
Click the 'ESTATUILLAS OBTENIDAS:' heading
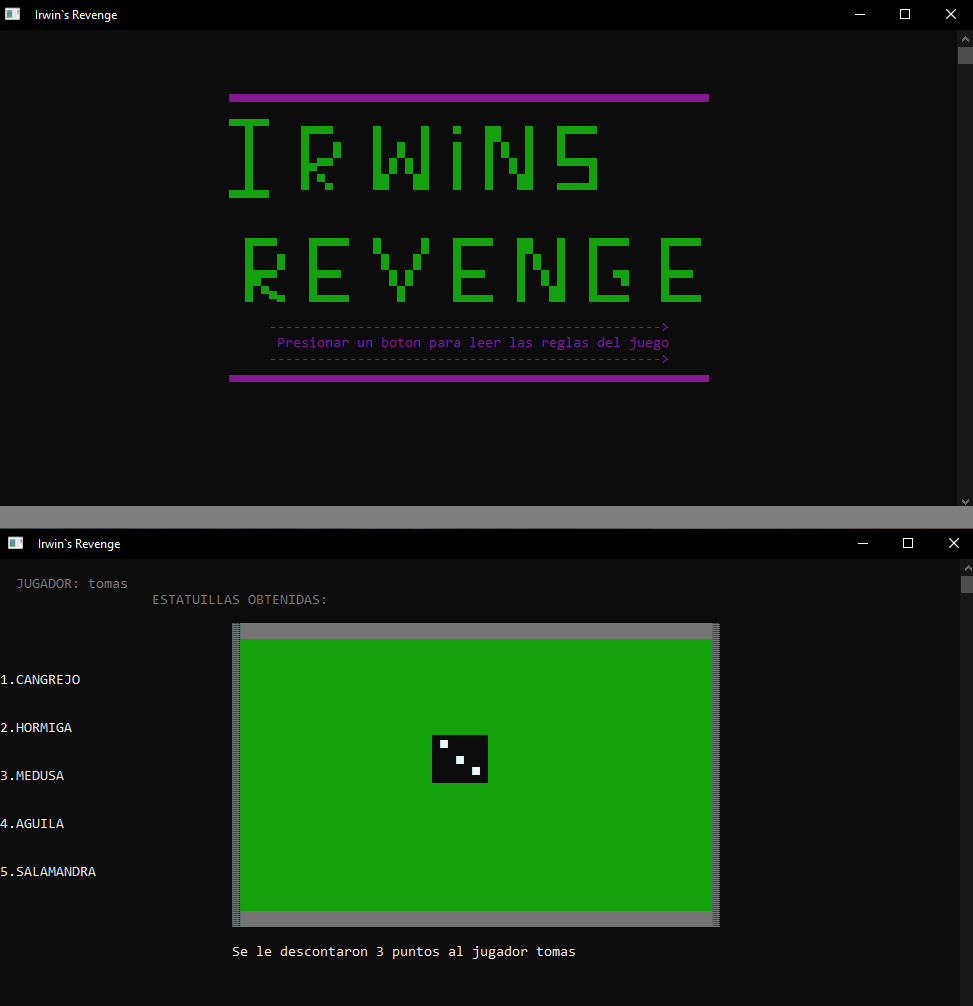(239, 600)
